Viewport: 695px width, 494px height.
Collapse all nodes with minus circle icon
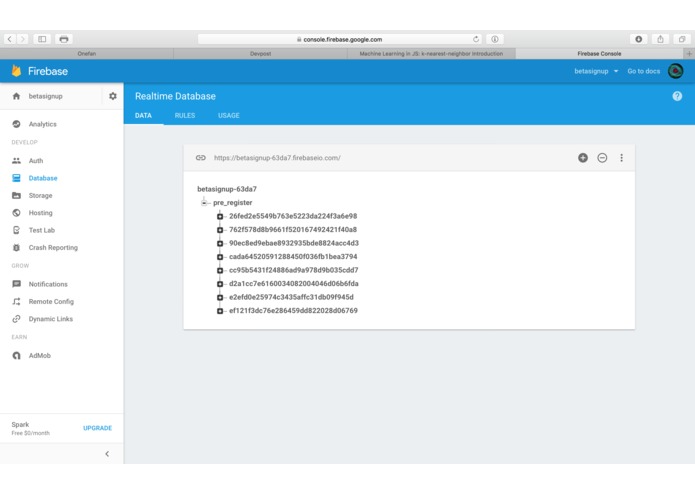click(x=602, y=158)
